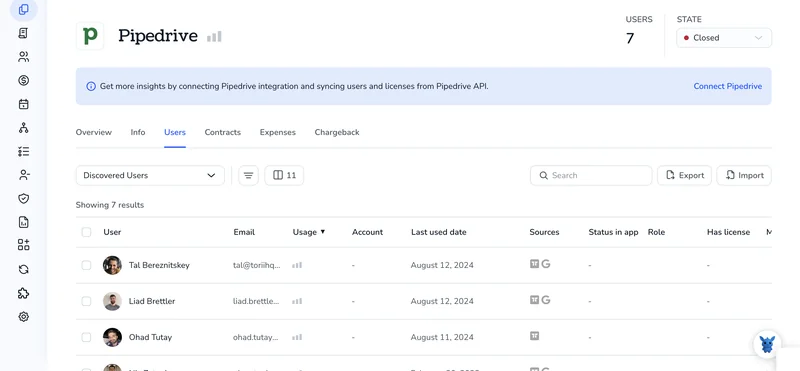Open the task list sidebar icon
This screenshot has height=371, width=800.
pos(23,152)
